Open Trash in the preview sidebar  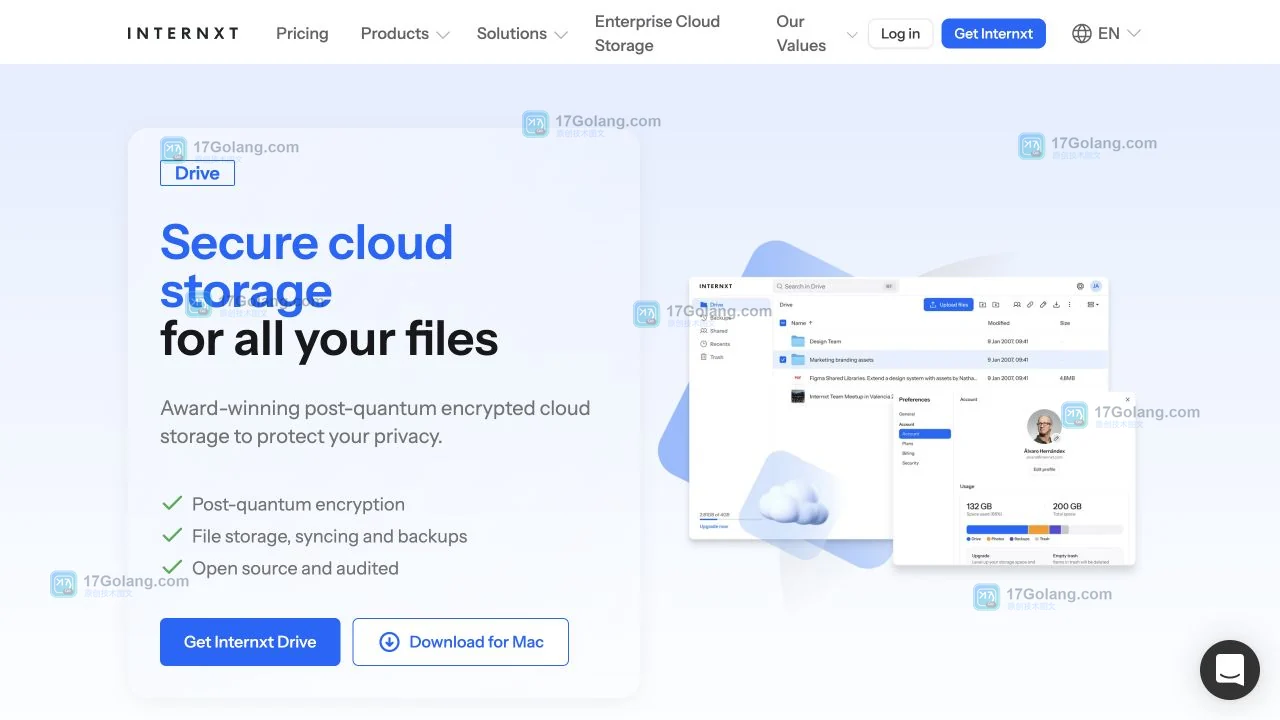(712, 357)
